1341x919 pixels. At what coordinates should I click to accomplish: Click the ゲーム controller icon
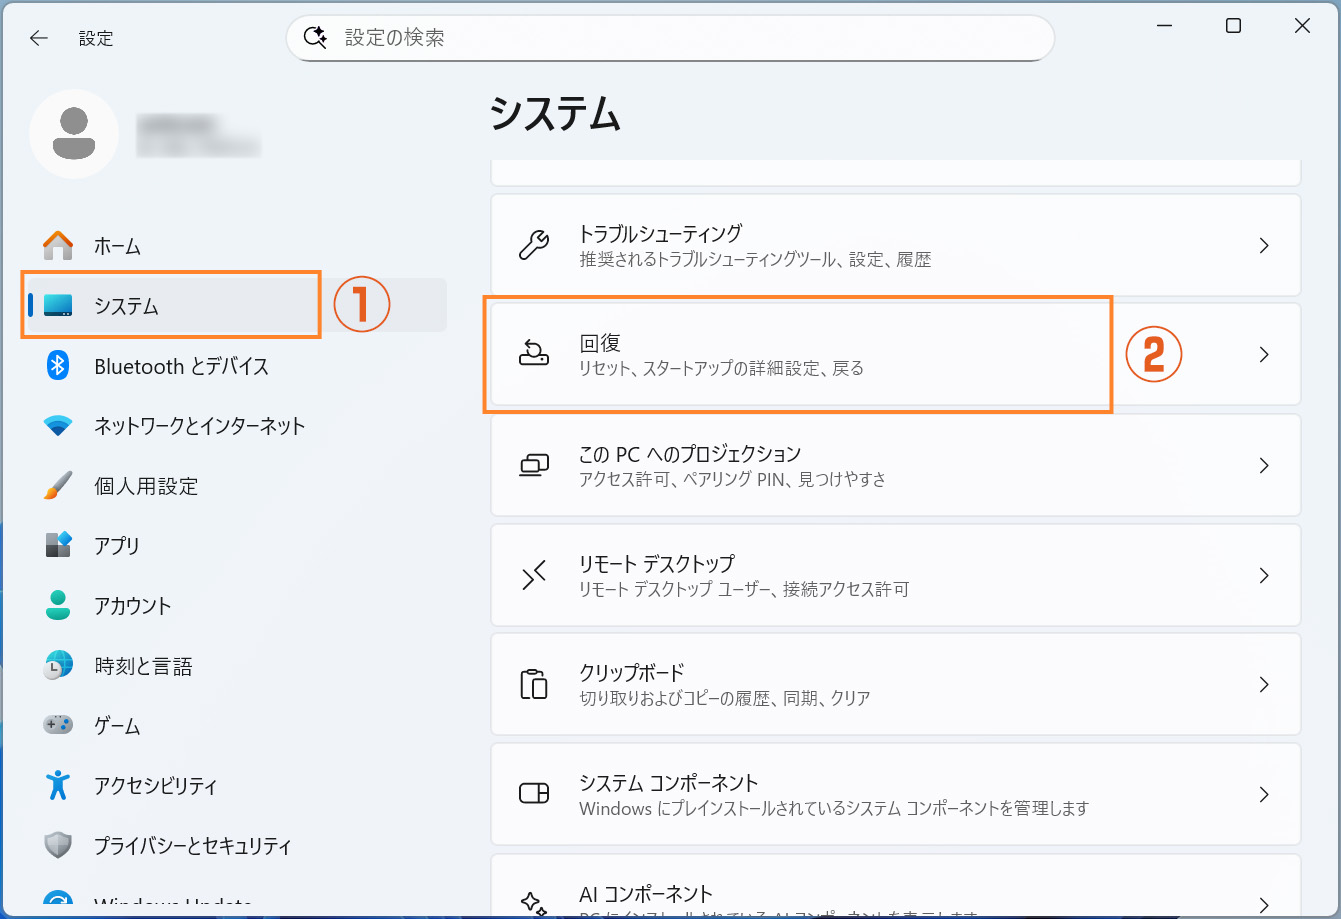[58, 725]
